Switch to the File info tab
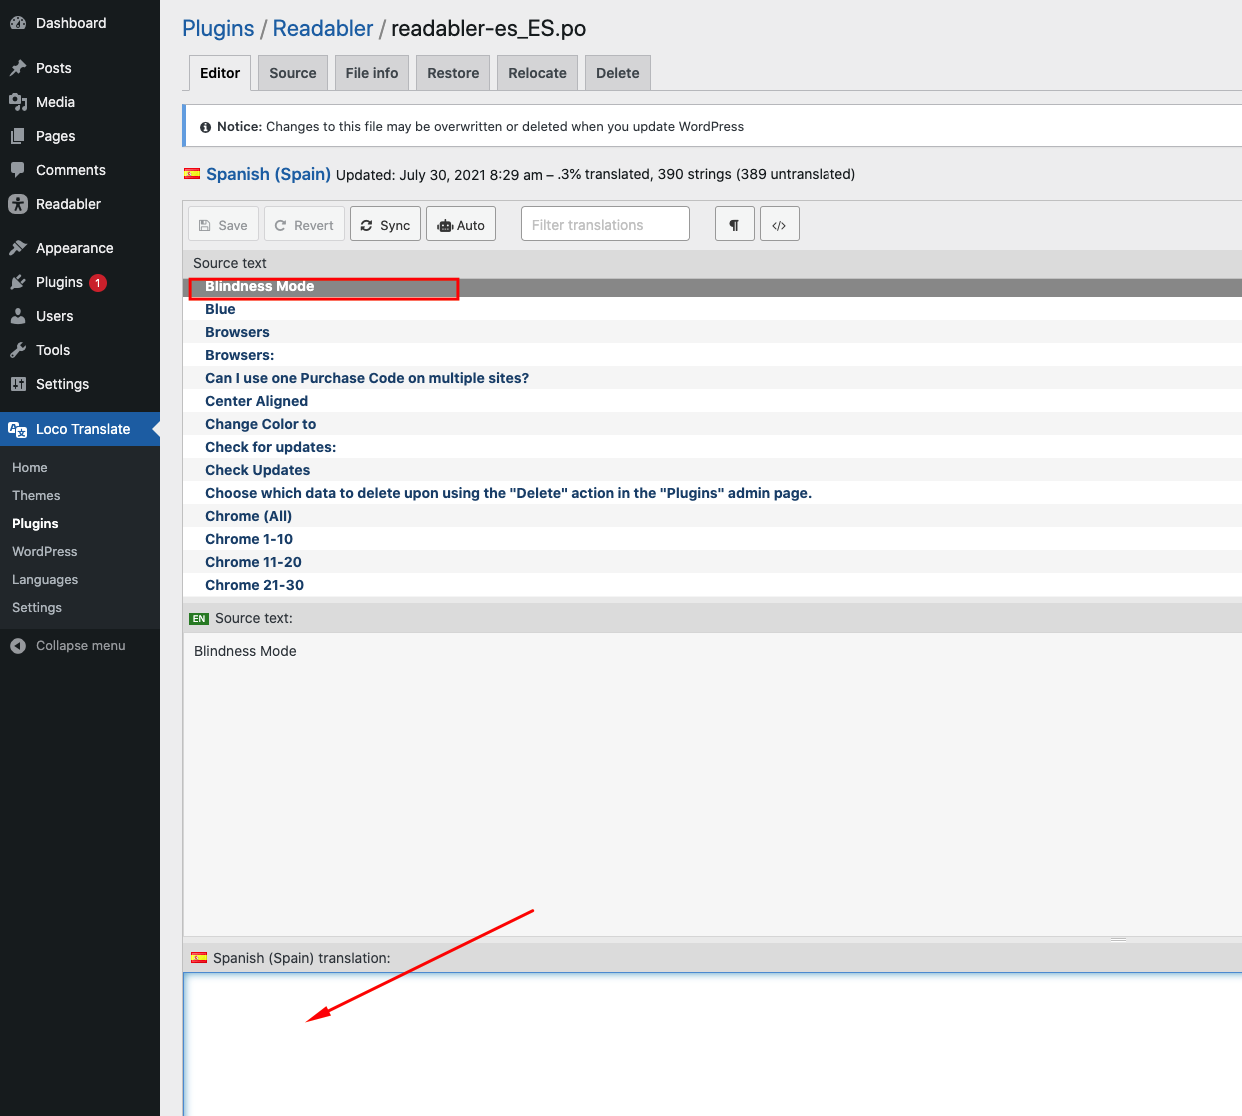1242x1116 pixels. (371, 73)
